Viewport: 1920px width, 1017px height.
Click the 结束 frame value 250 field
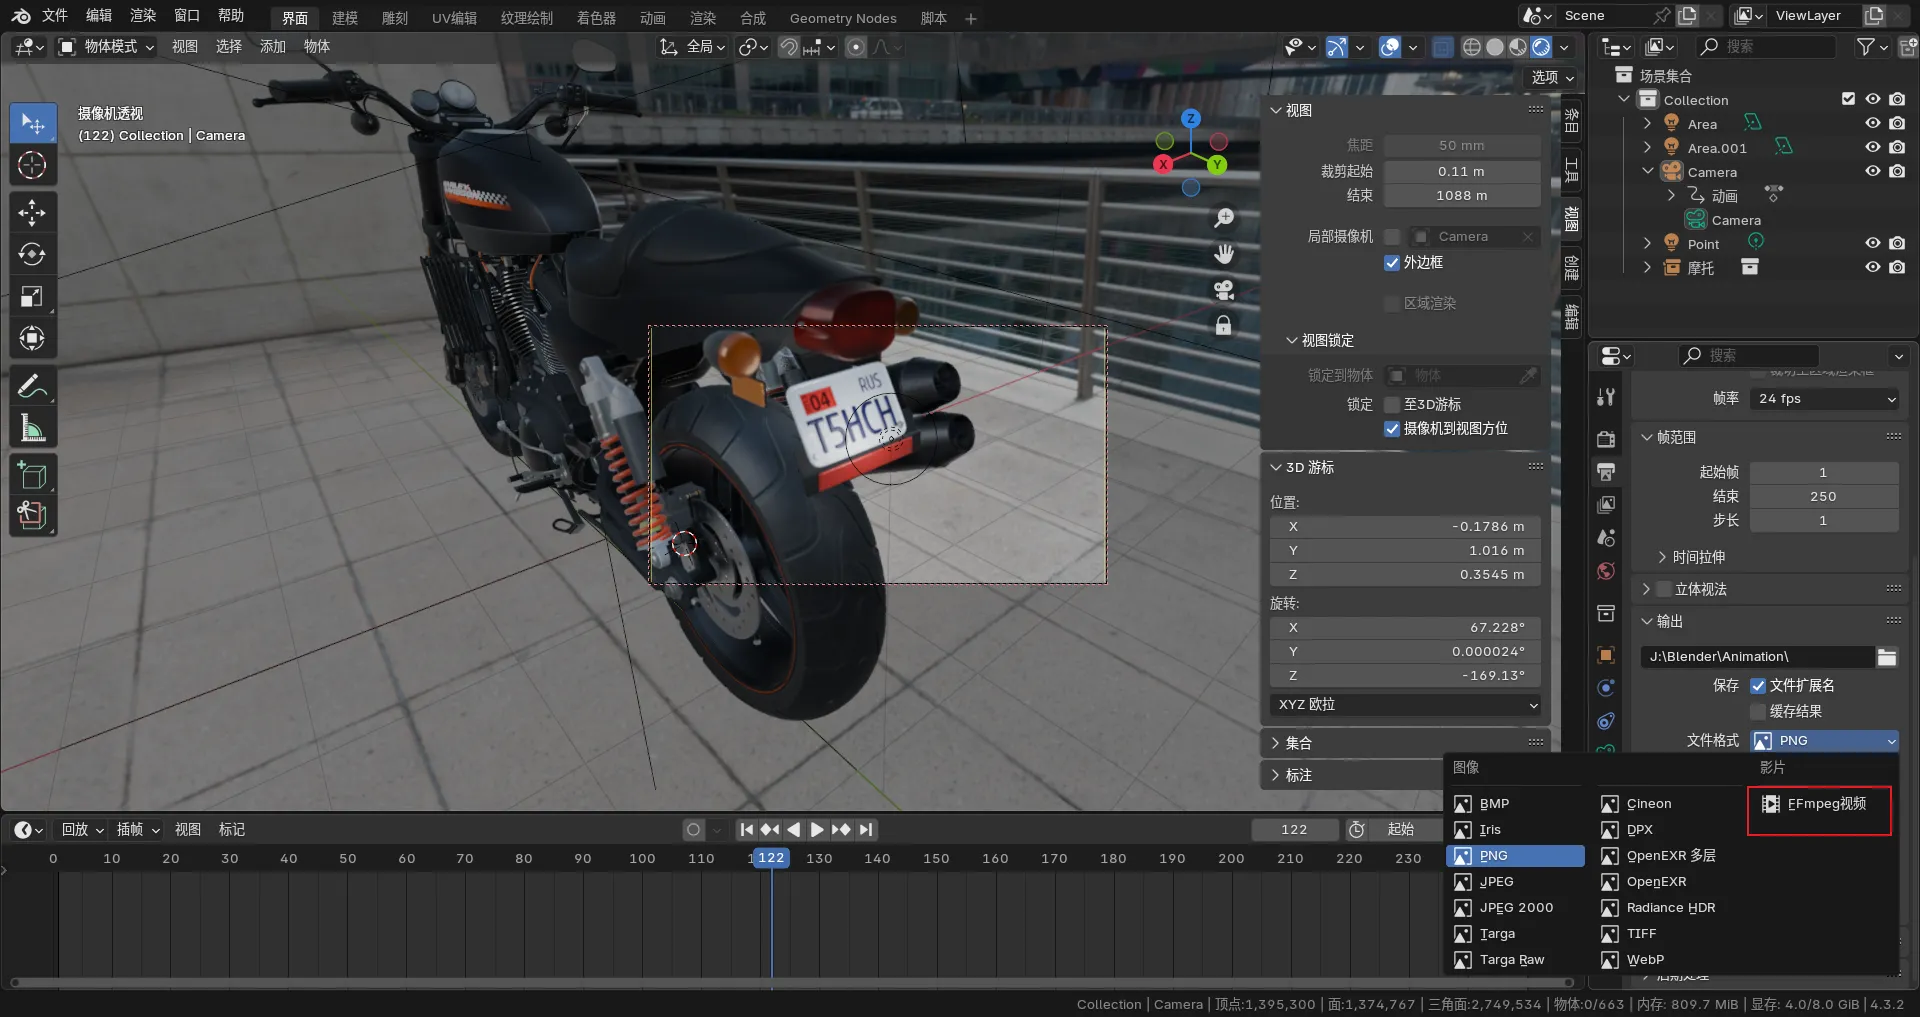click(x=1822, y=497)
